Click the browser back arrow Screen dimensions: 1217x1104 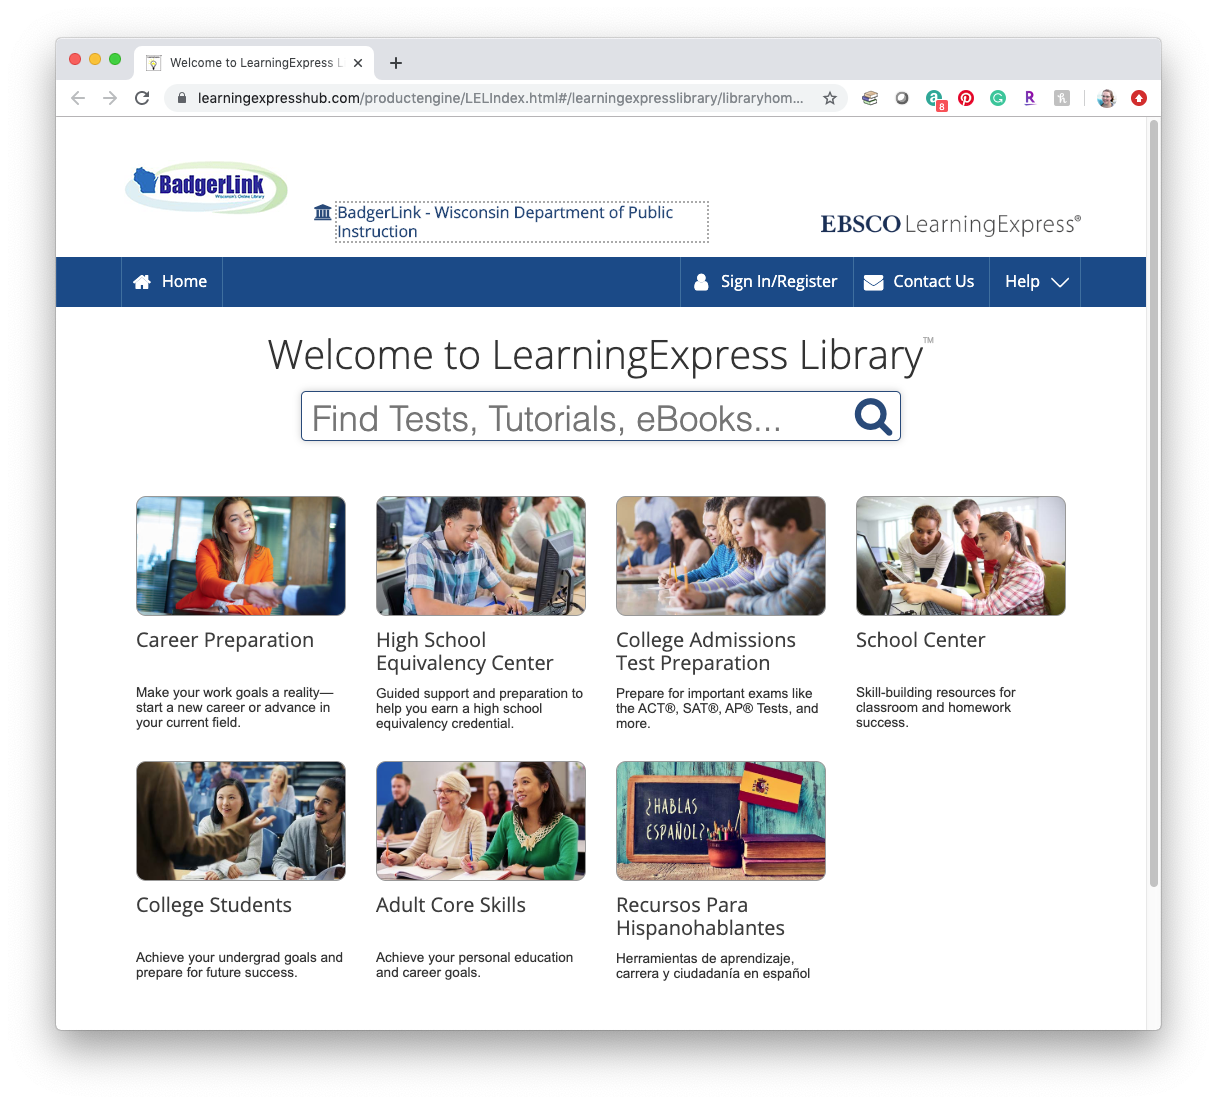point(78,98)
